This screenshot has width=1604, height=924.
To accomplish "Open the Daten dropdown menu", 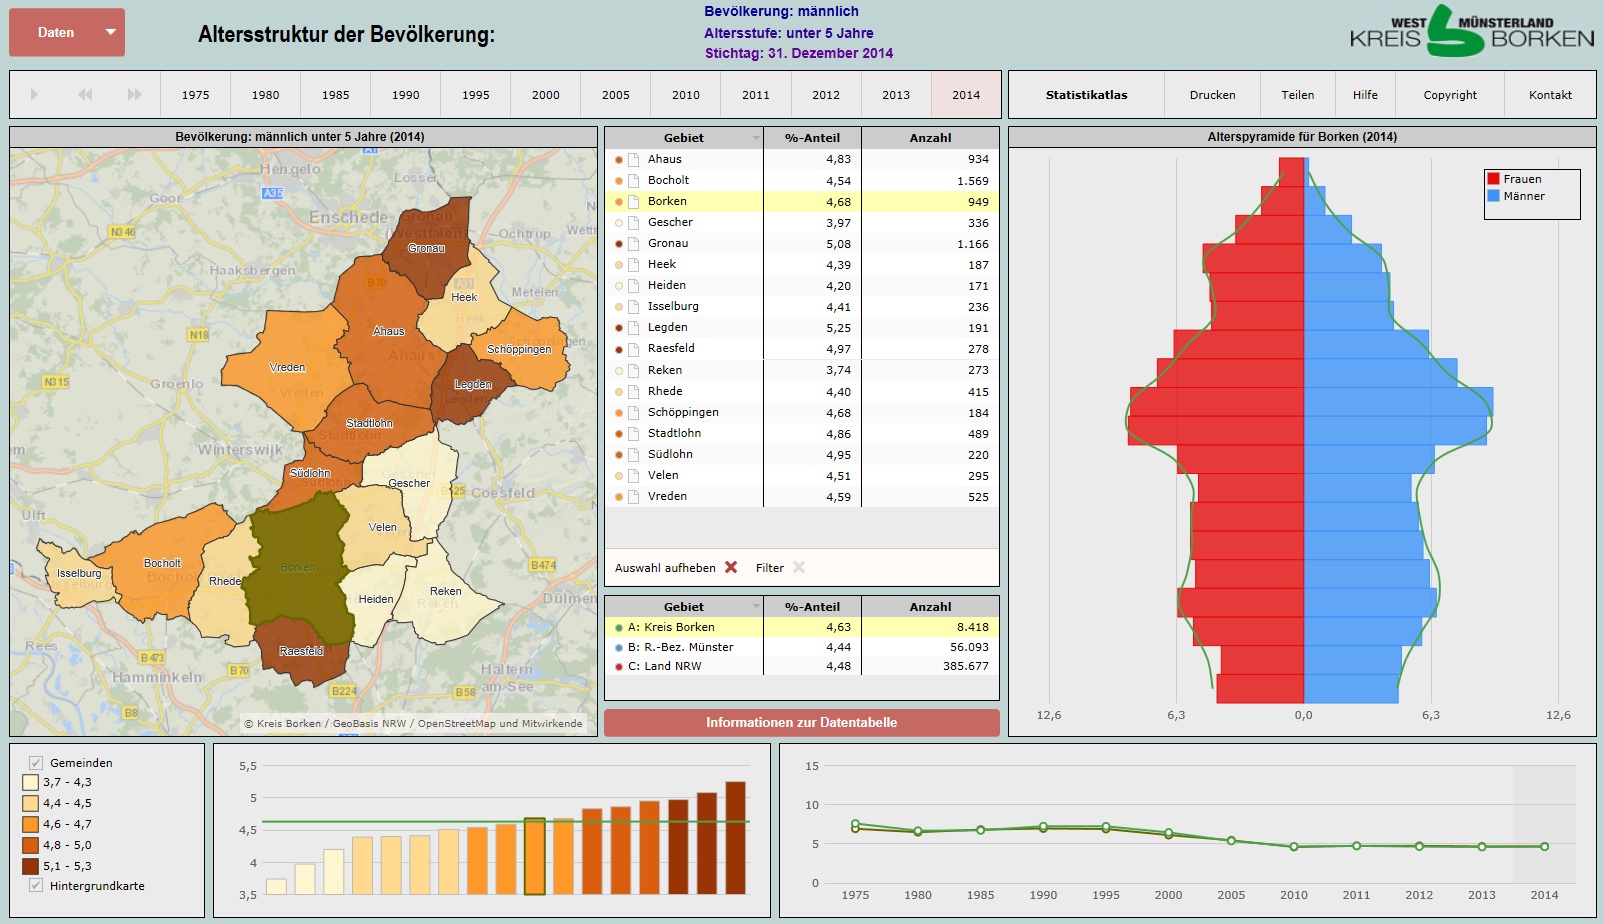I will (x=67, y=32).
